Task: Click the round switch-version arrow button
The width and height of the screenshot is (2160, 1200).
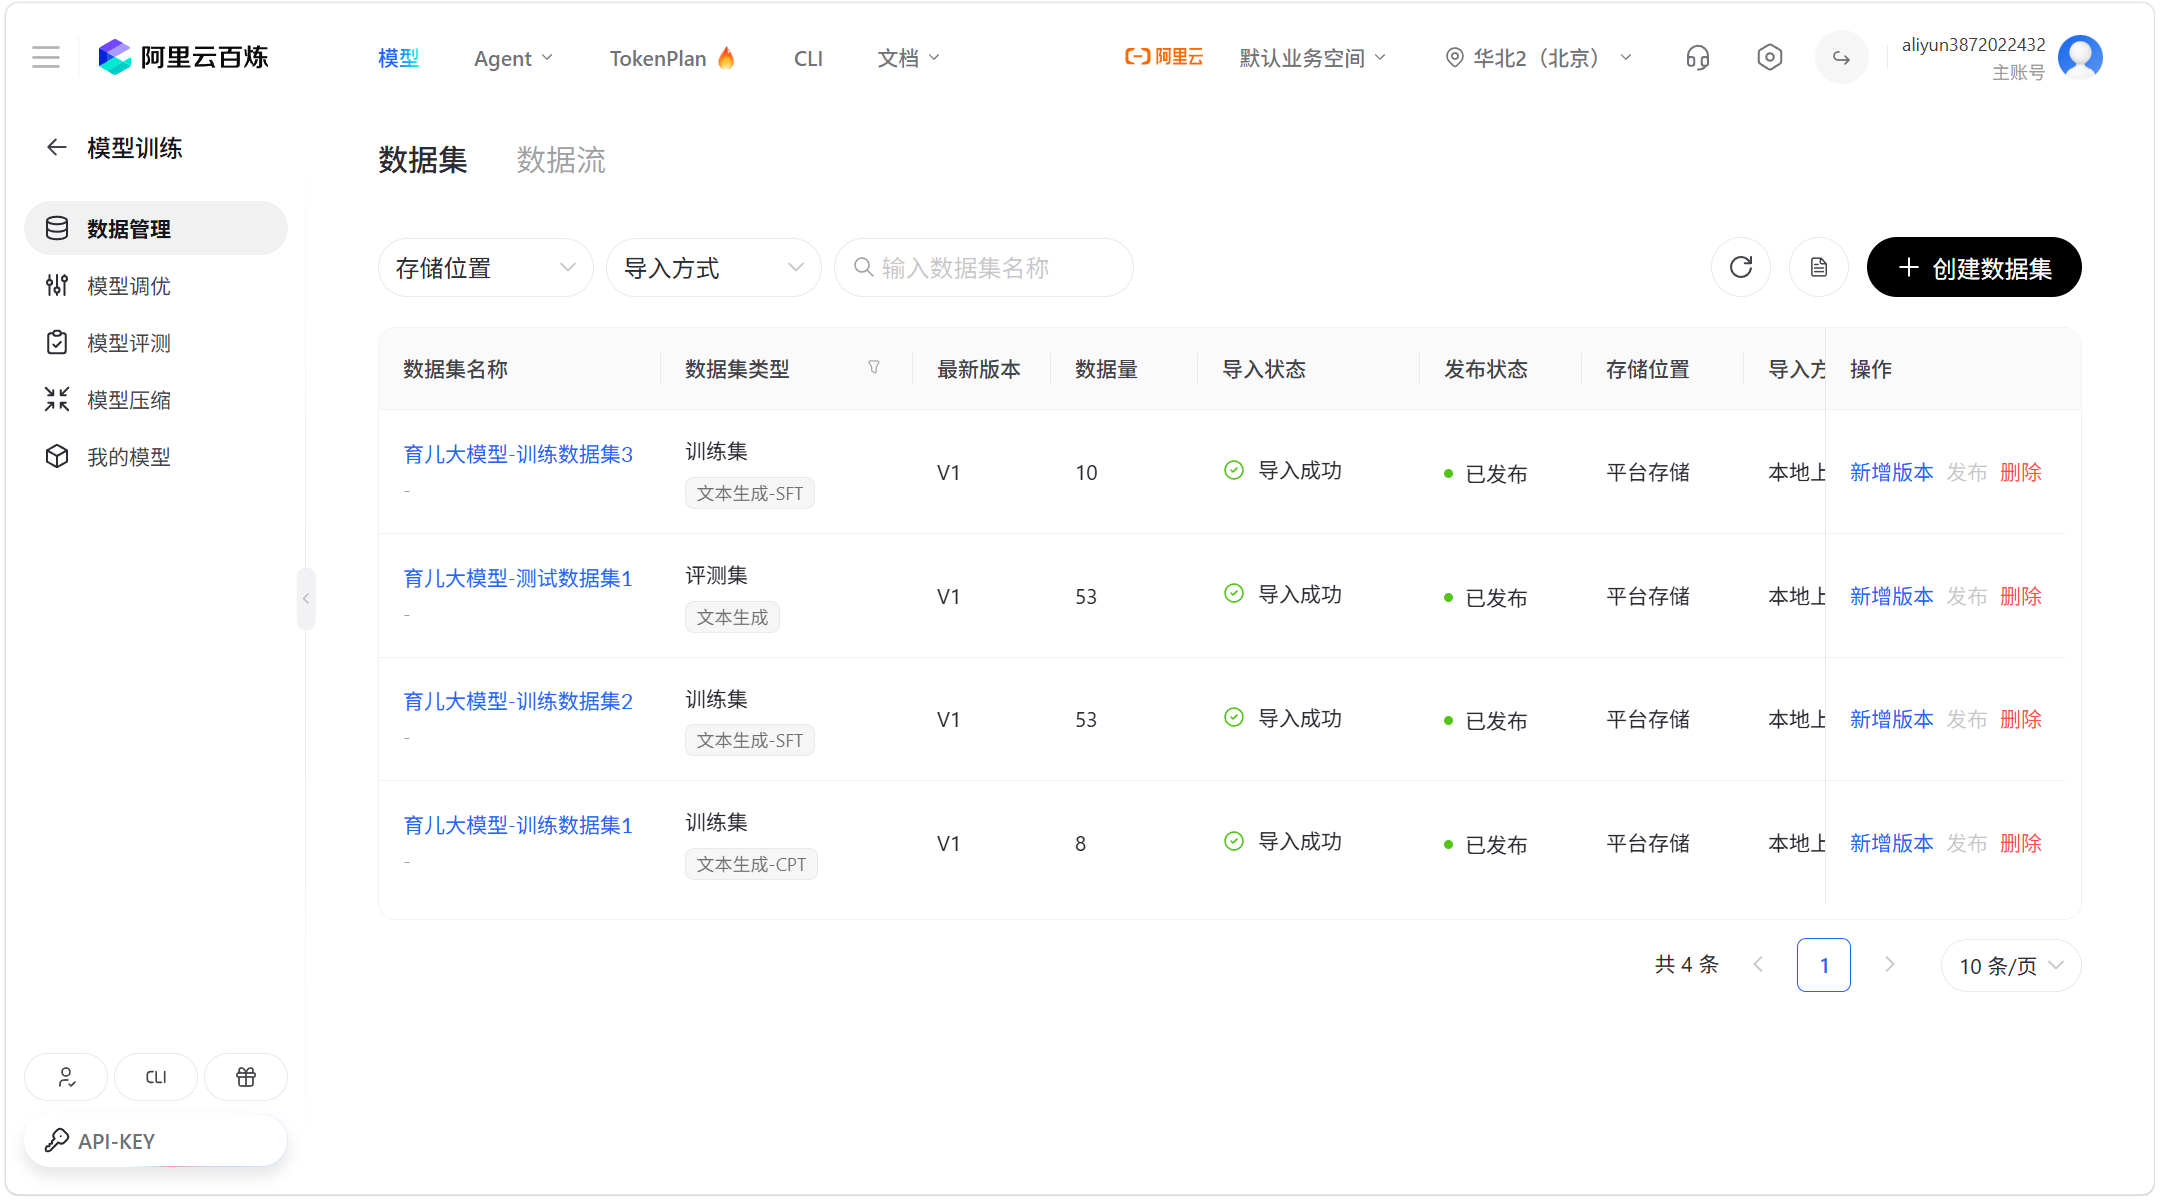Action: tap(1841, 58)
